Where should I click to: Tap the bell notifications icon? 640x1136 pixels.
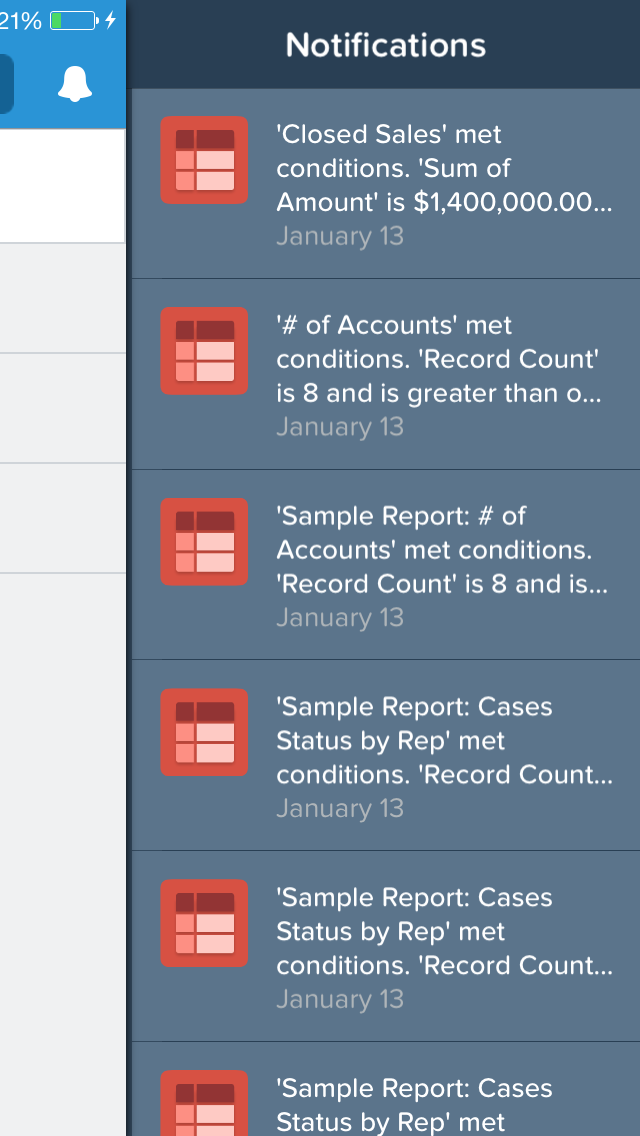coord(75,84)
